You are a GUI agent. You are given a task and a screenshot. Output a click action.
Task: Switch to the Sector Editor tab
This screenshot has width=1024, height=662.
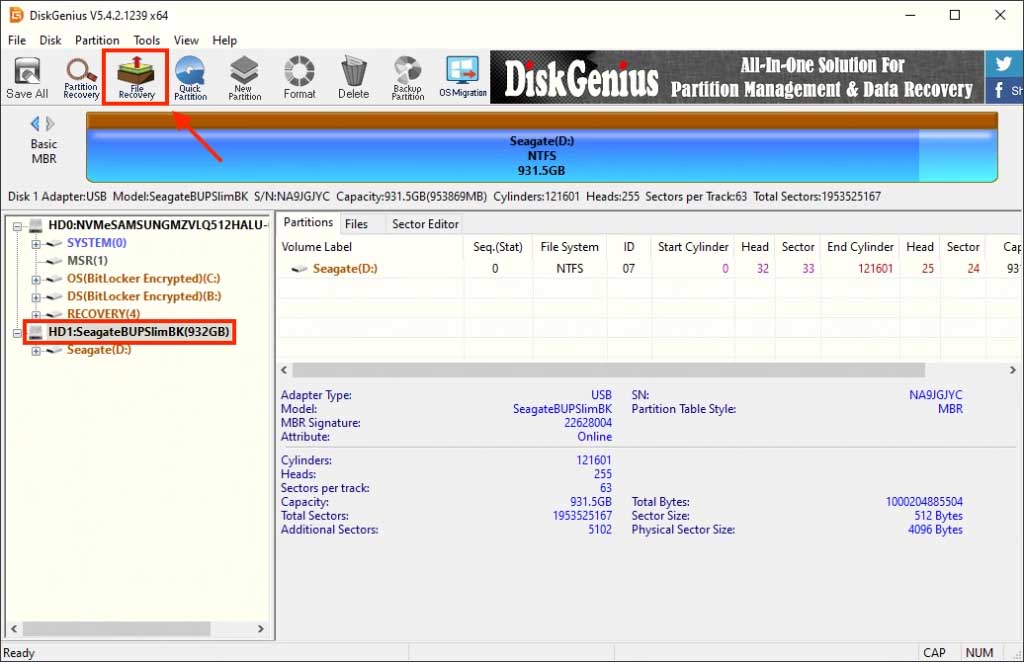pos(425,224)
